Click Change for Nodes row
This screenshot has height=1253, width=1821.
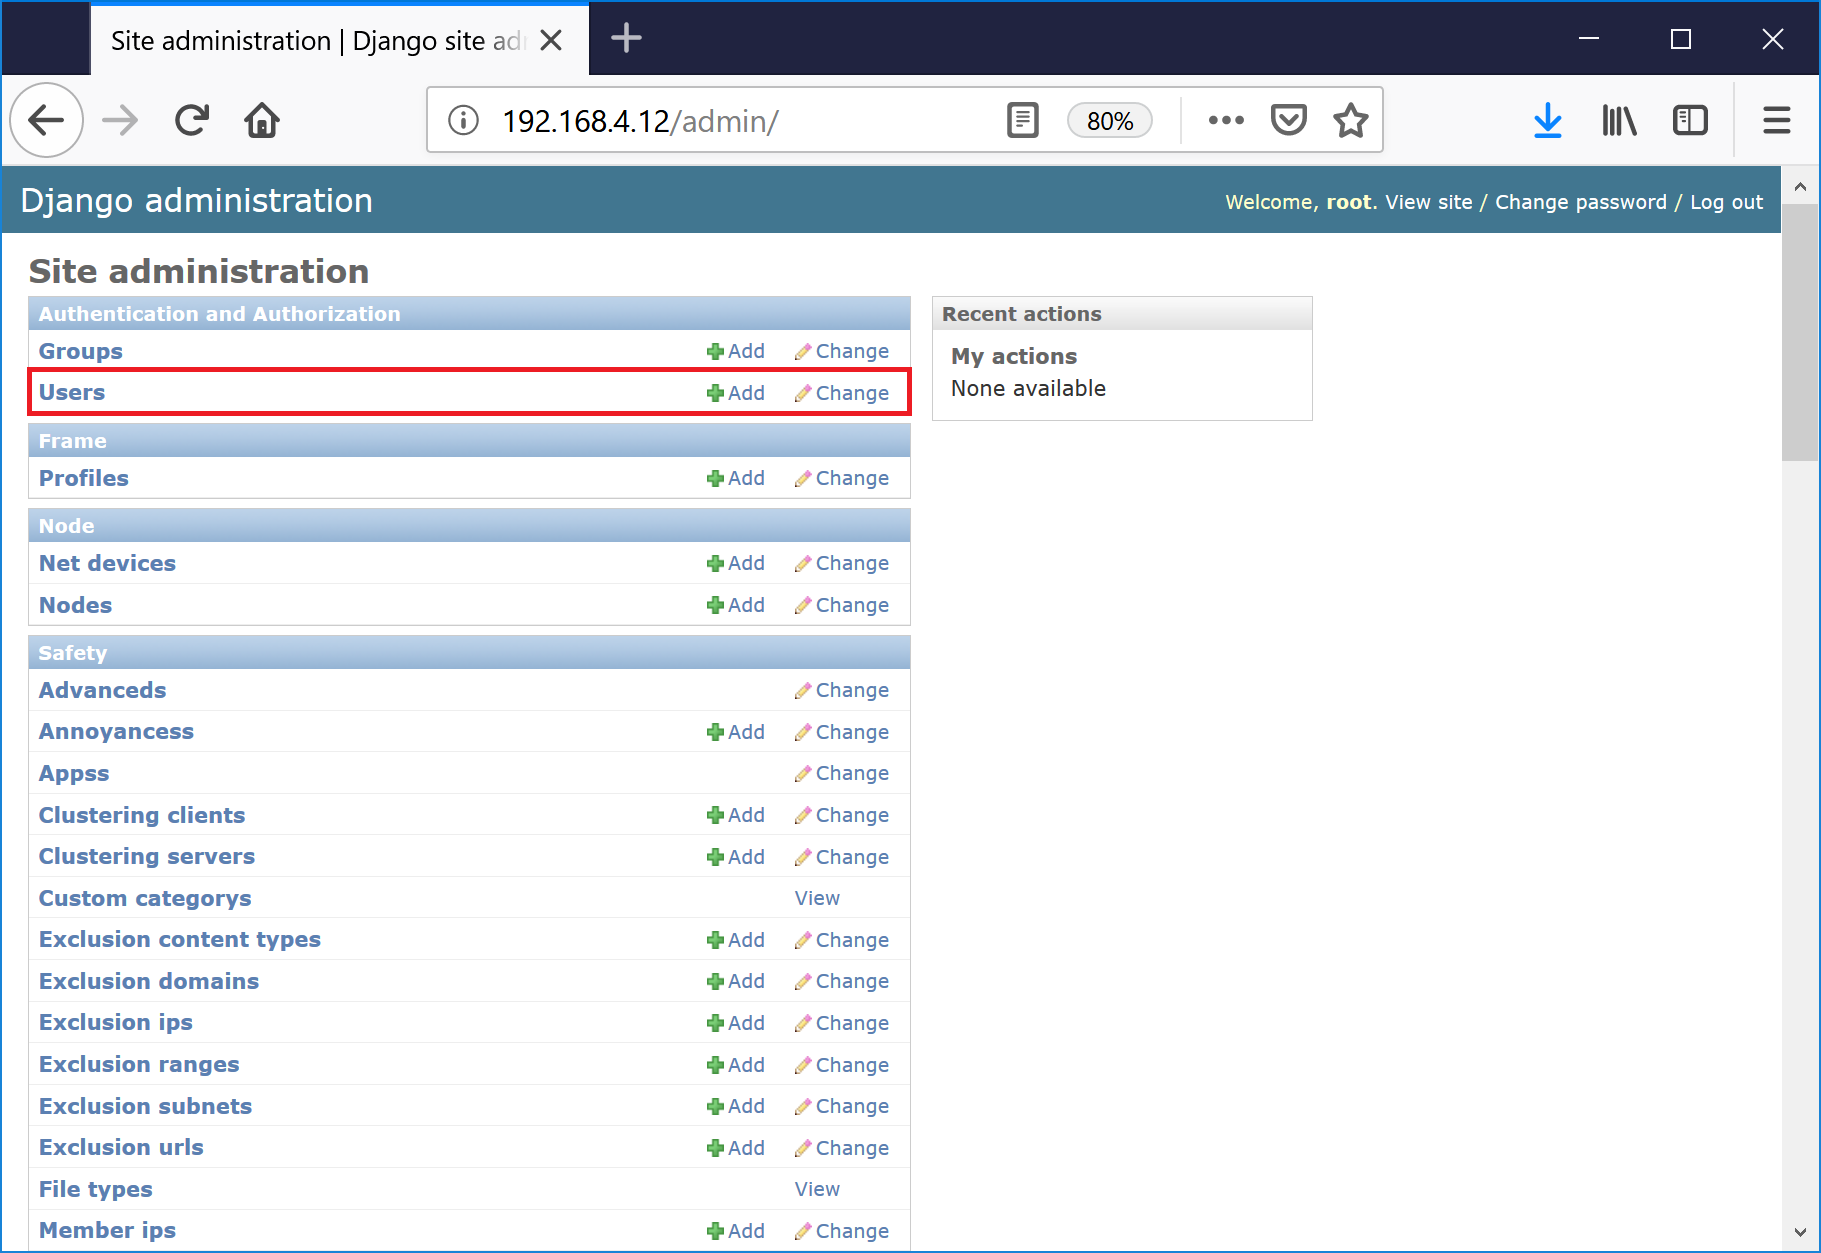click(842, 605)
